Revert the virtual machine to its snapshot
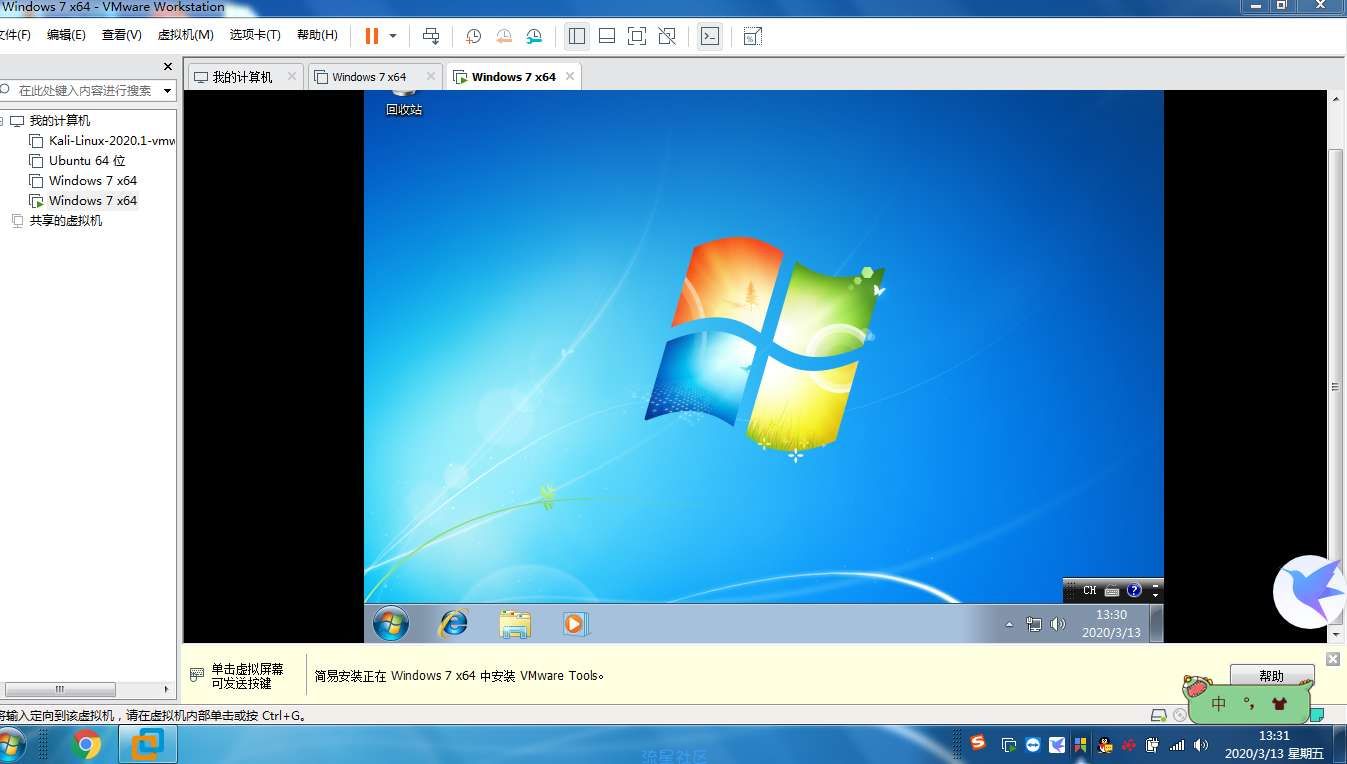1347x764 pixels. click(x=504, y=36)
